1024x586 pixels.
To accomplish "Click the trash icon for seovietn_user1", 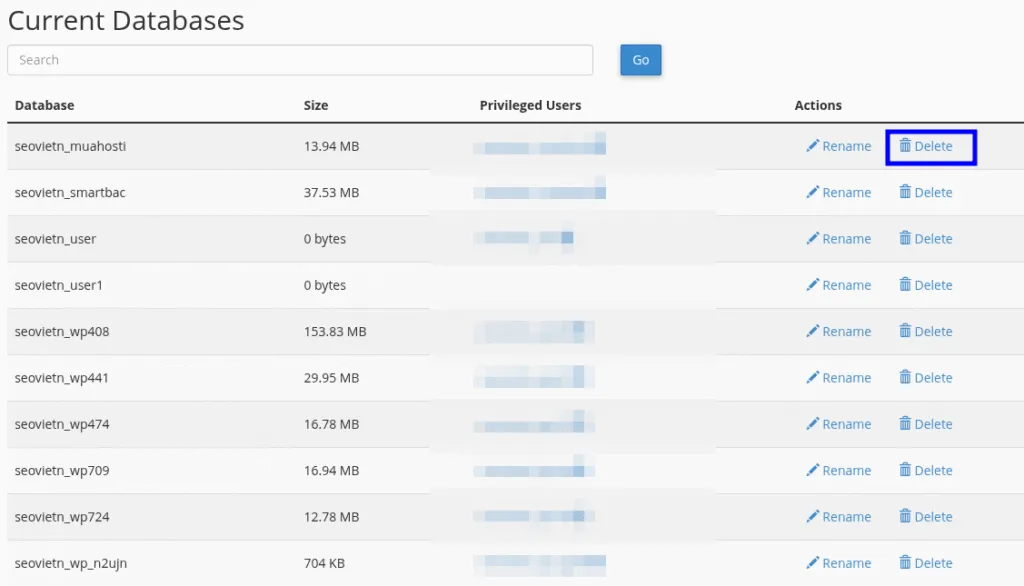I will [905, 285].
